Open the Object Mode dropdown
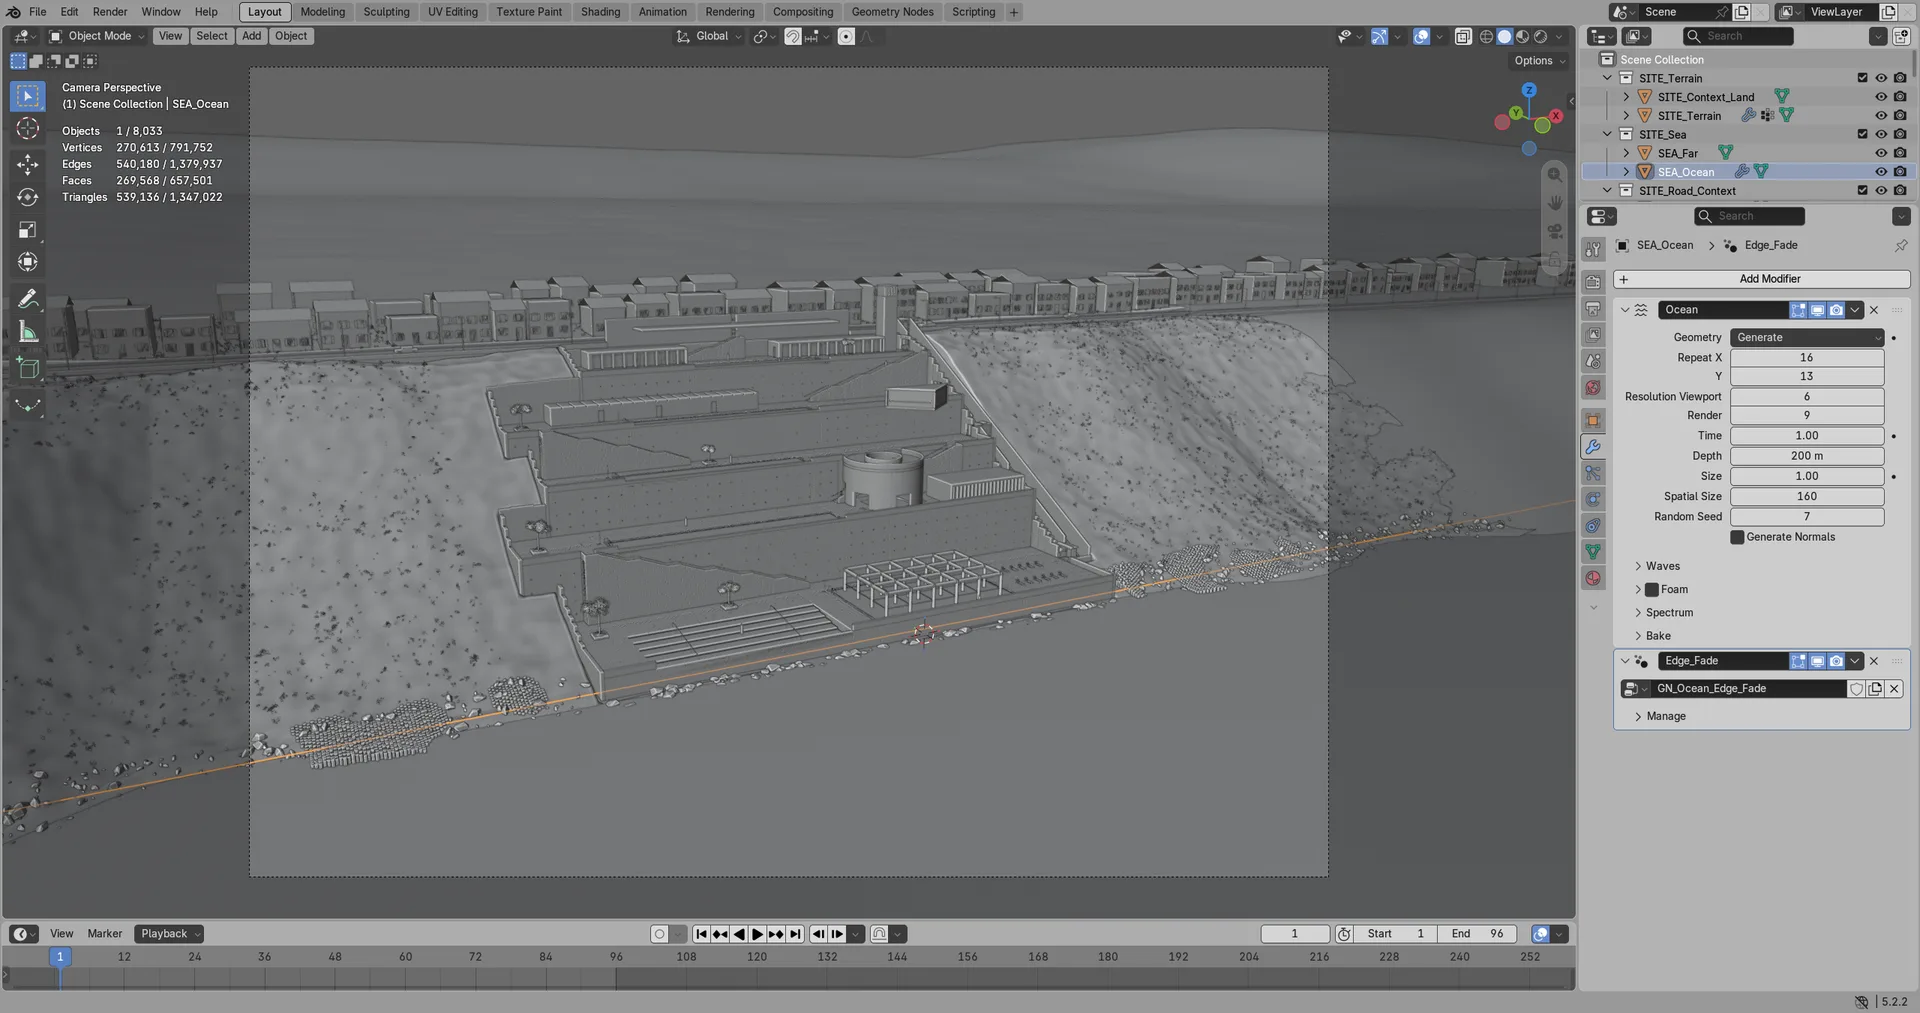Screen dimensions: 1920x1013 pyautogui.click(x=97, y=36)
